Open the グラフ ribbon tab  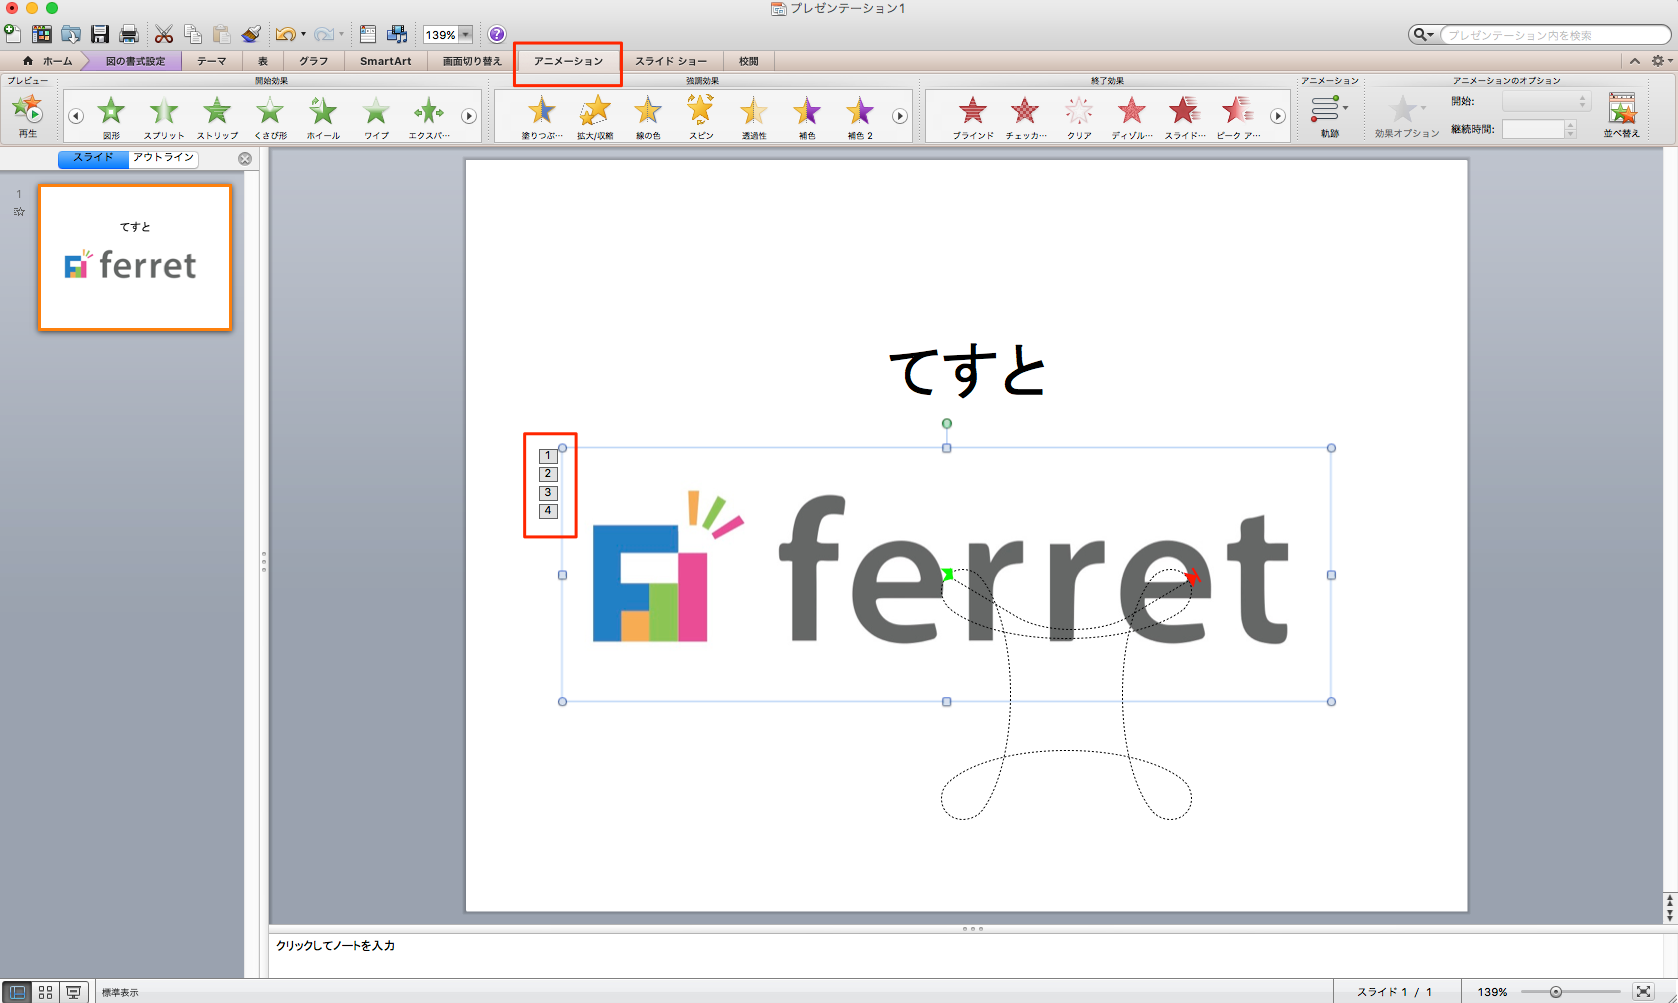[313, 61]
